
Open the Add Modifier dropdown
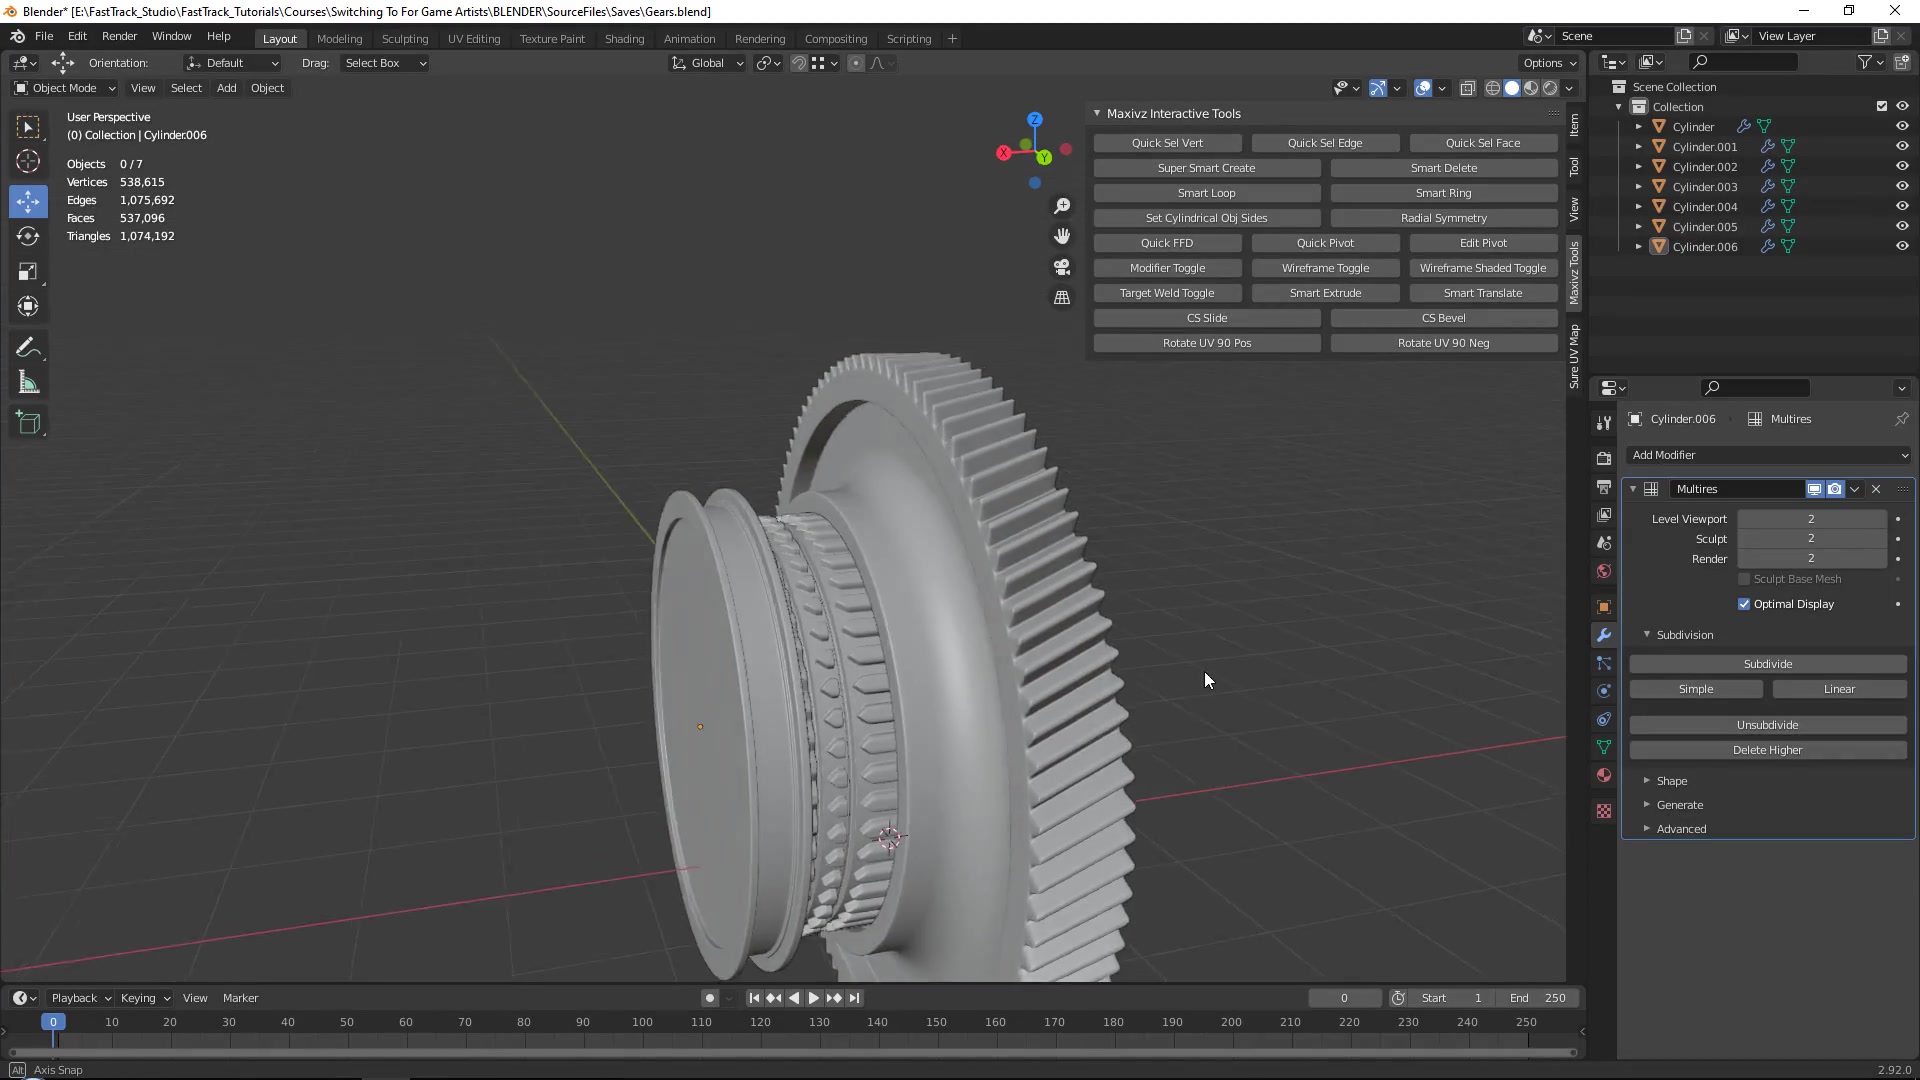[1768, 455]
